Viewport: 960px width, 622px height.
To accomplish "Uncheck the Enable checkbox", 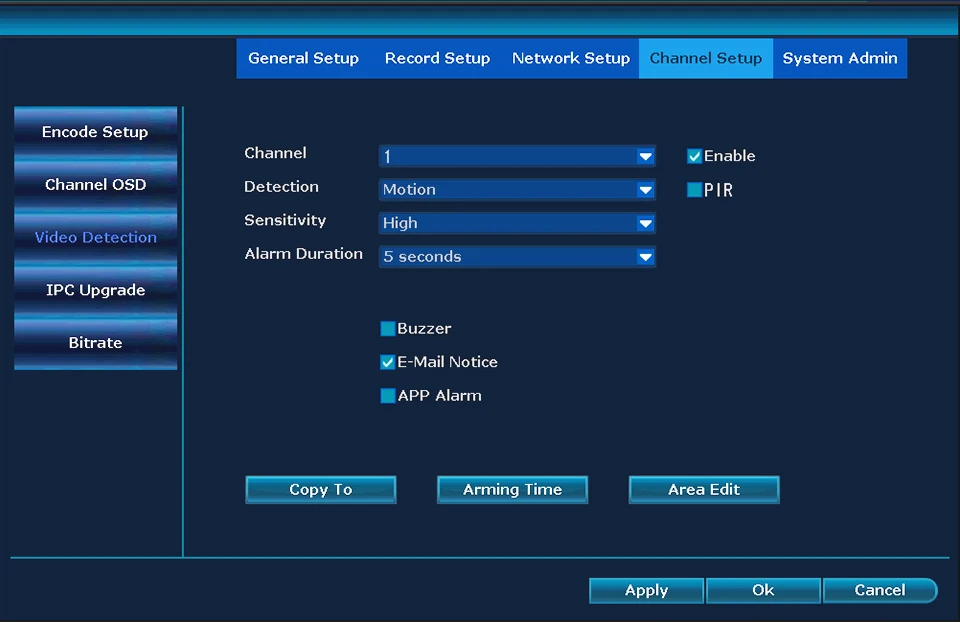I will (694, 156).
